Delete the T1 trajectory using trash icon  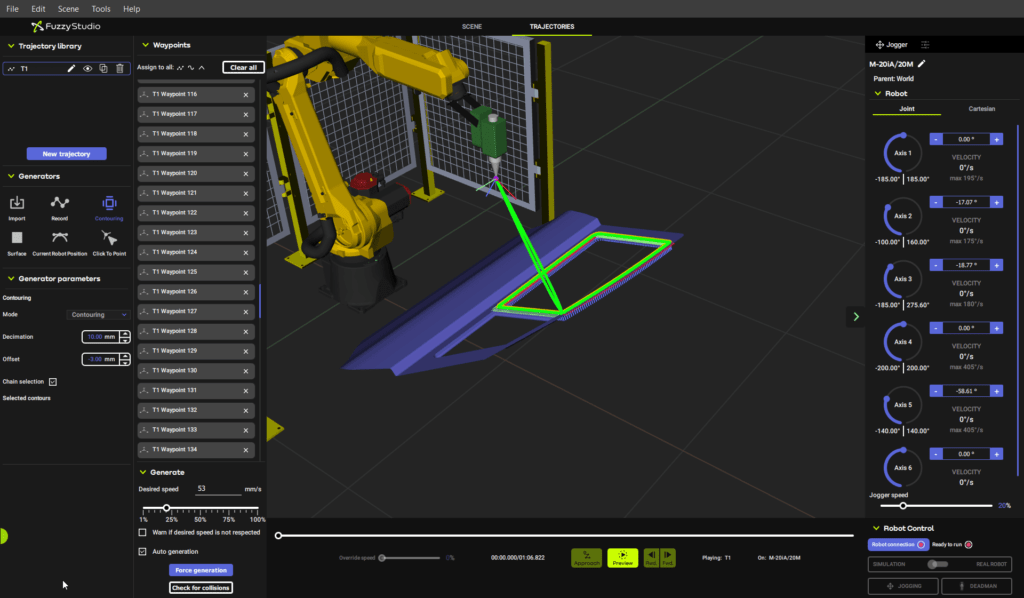pos(120,68)
